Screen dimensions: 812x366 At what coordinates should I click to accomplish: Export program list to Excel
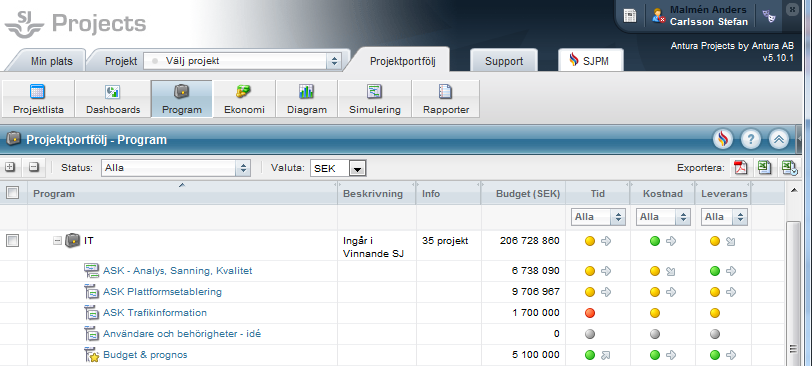(x=764, y=167)
